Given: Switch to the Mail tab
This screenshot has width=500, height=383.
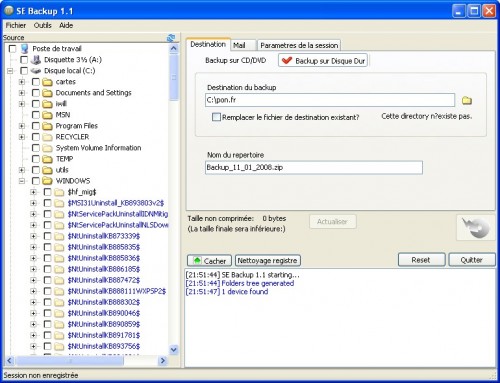Looking at the screenshot, I should 243,45.
